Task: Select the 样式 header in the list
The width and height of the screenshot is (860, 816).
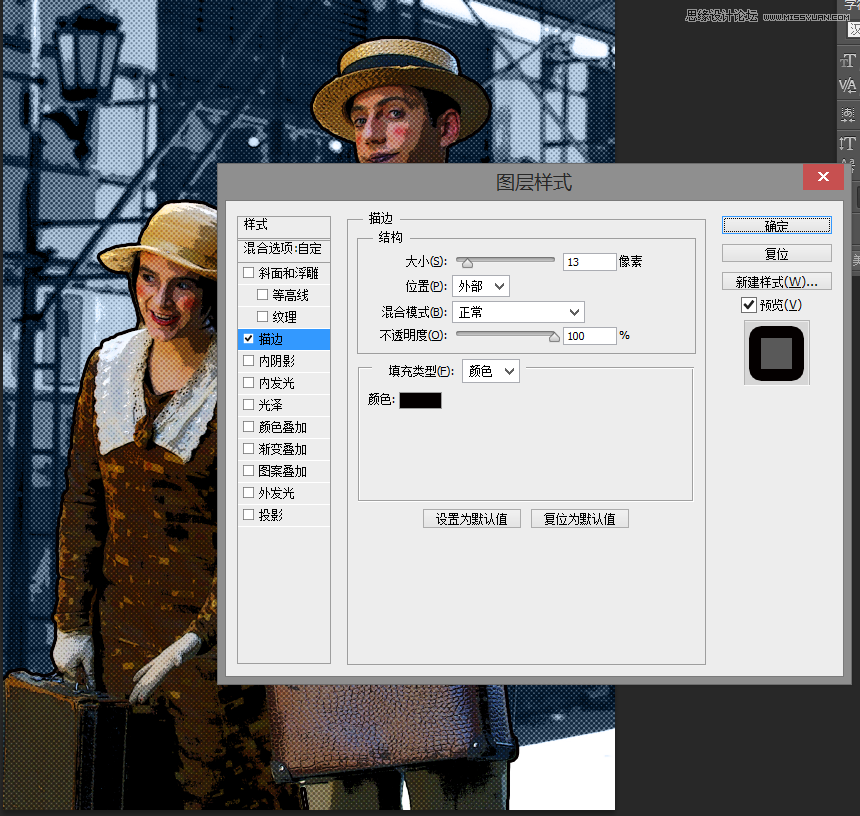Action: [283, 225]
